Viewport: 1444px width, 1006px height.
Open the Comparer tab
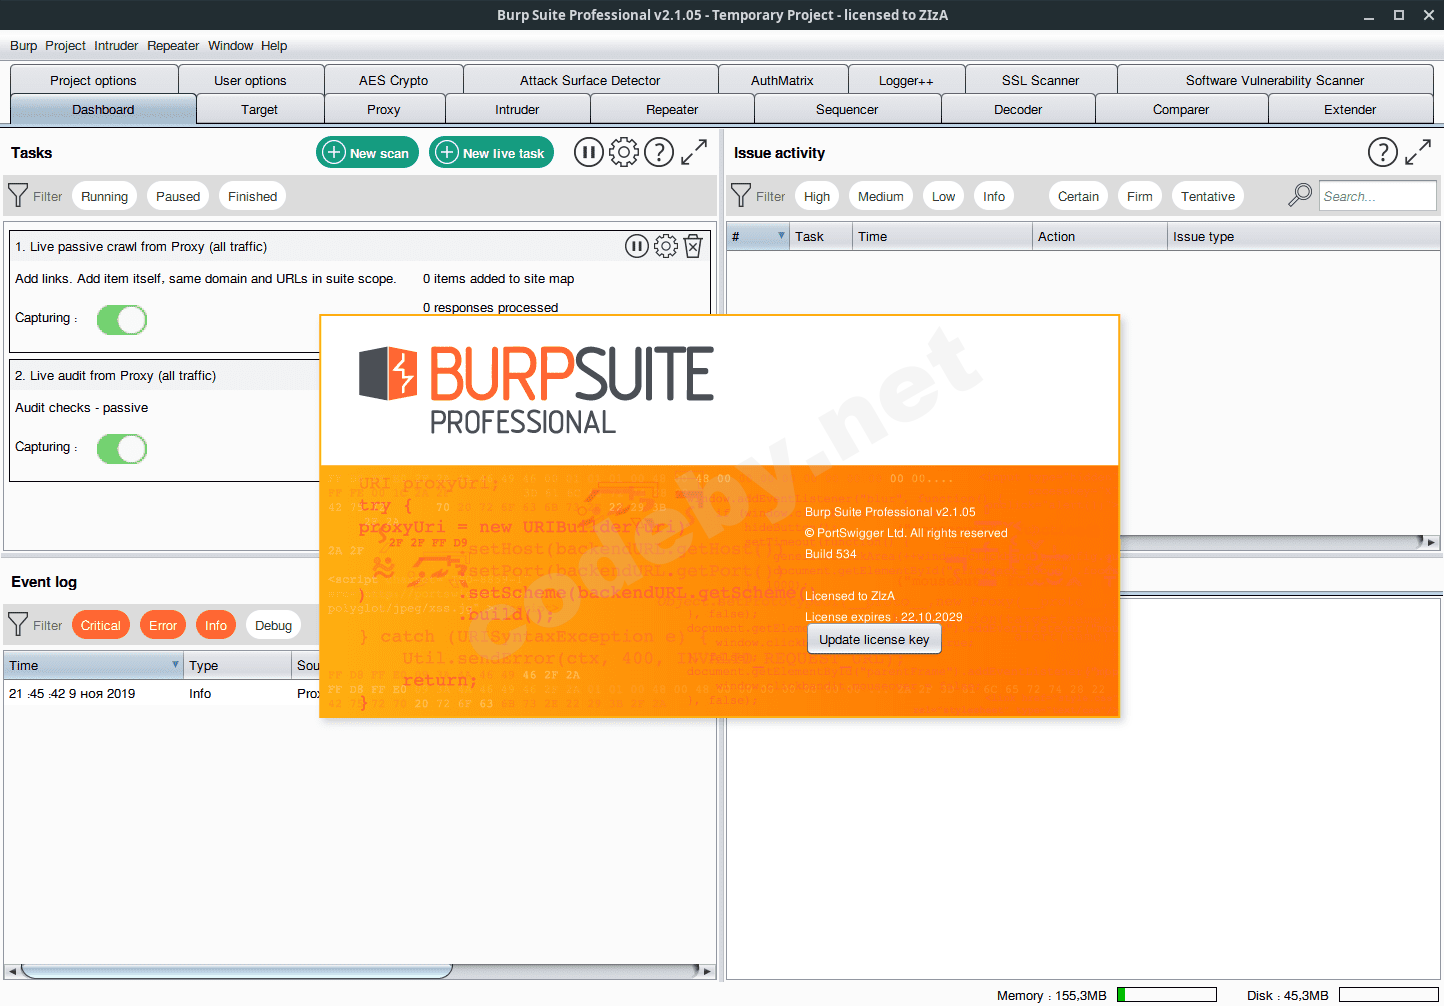coord(1181,109)
